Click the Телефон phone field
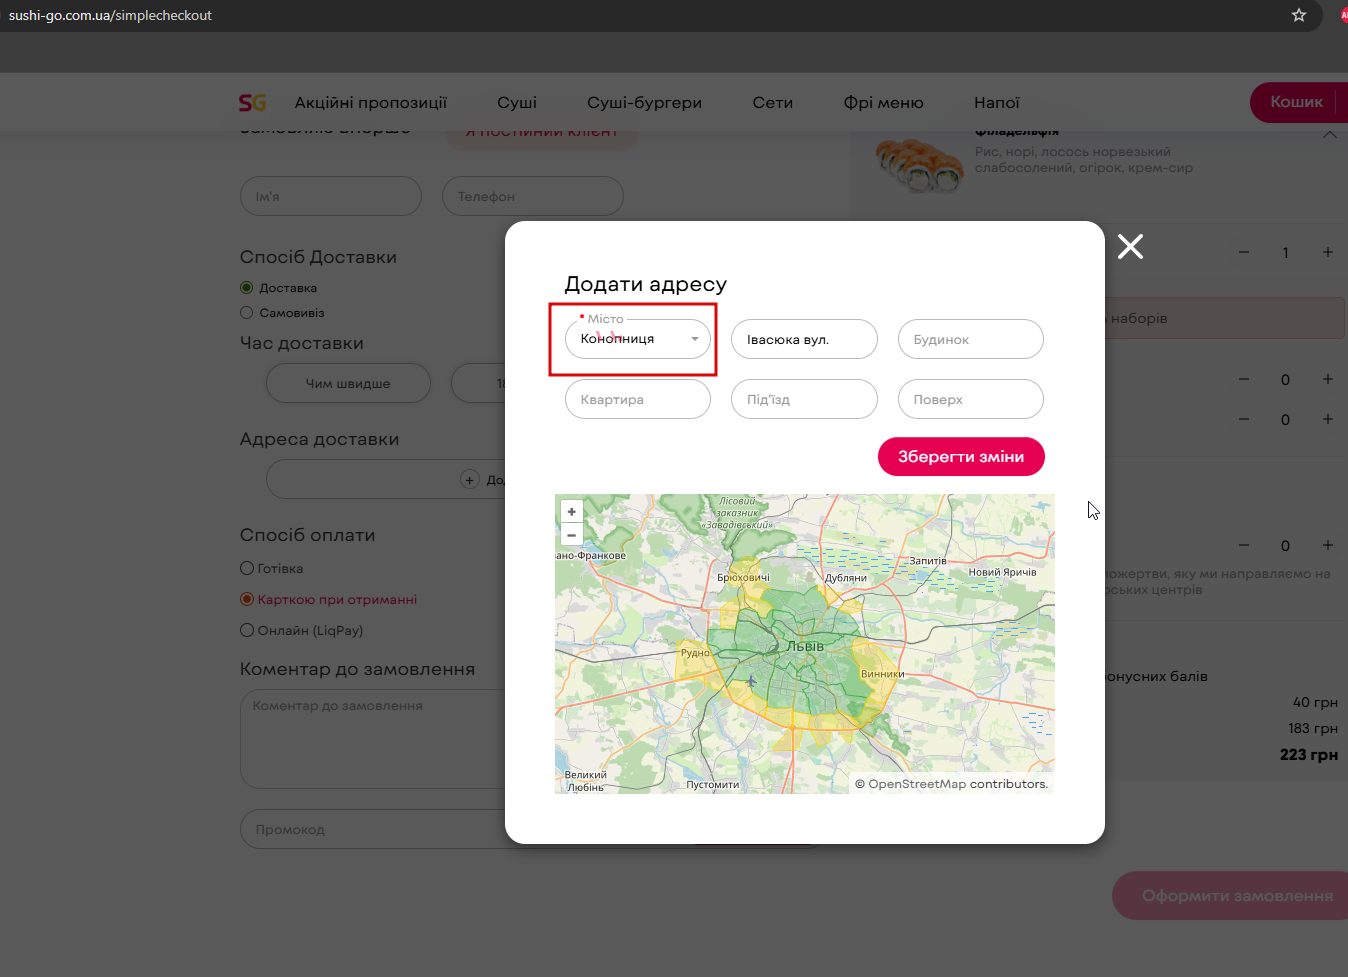1348x977 pixels. point(533,196)
